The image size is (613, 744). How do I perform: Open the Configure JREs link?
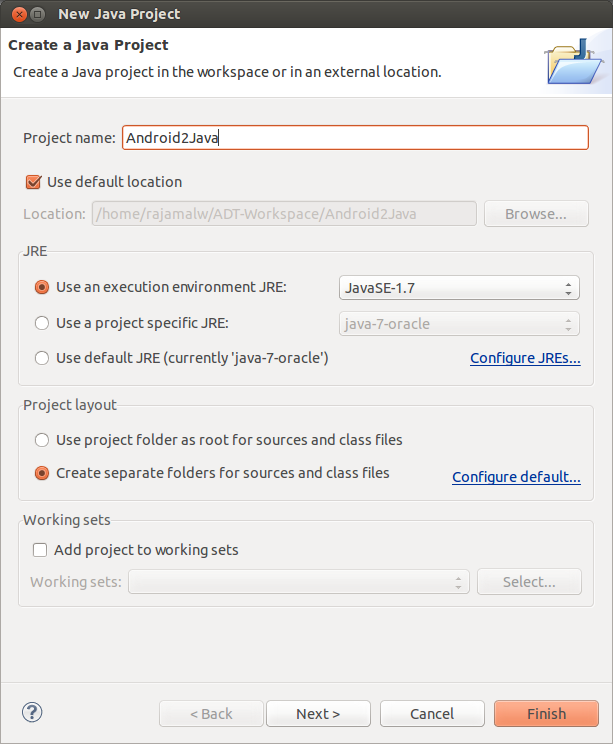(525, 358)
